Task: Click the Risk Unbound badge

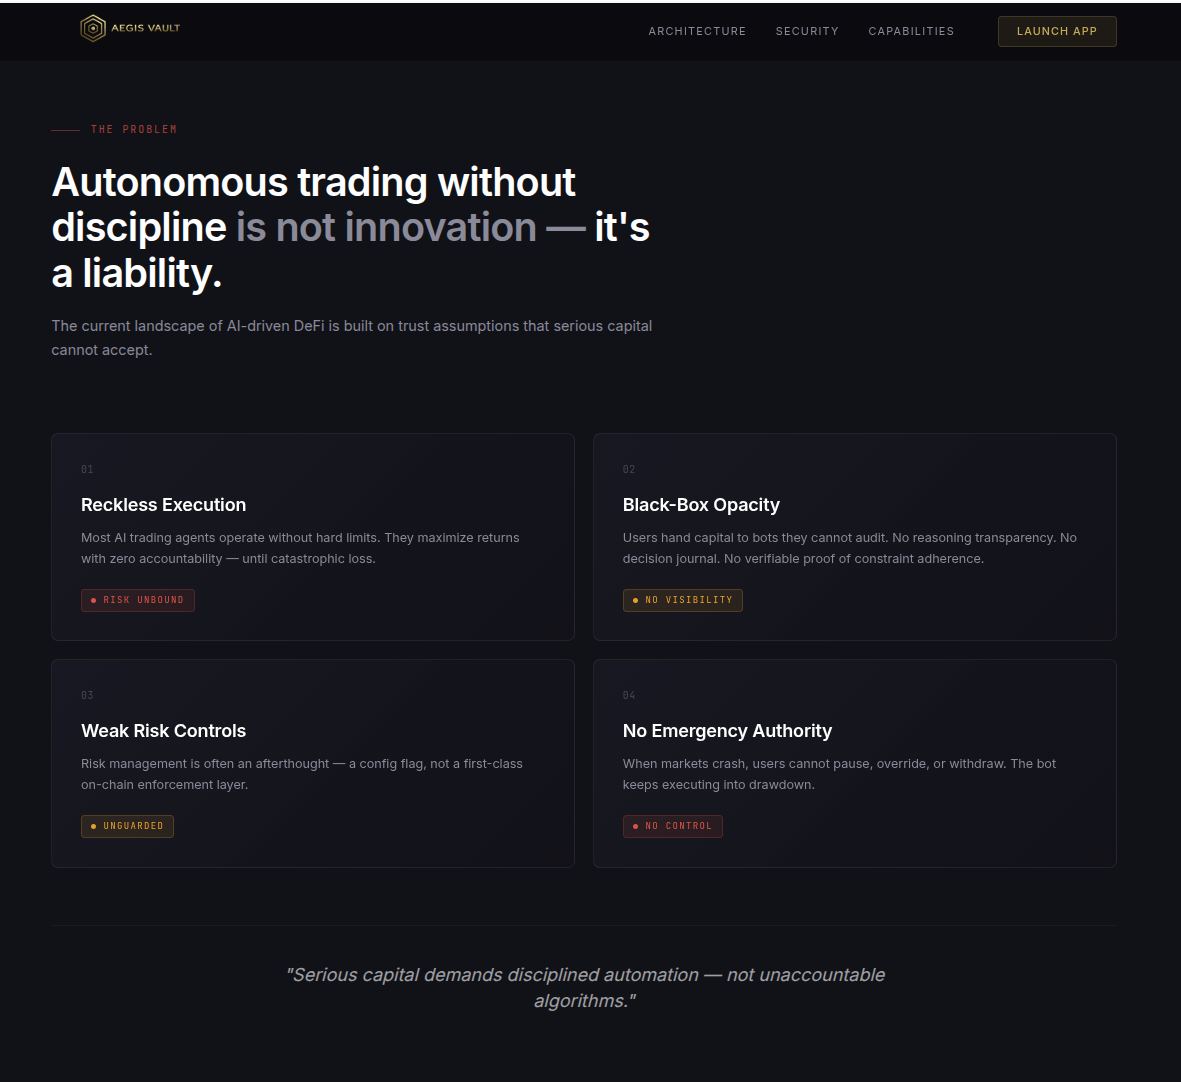Action: pos(138,600)
